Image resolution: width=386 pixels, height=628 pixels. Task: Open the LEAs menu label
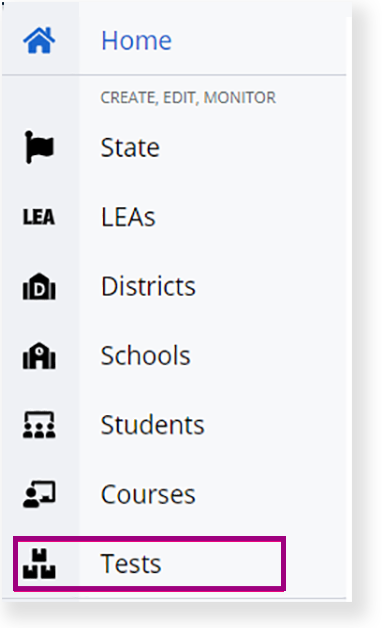coord(128,217)
